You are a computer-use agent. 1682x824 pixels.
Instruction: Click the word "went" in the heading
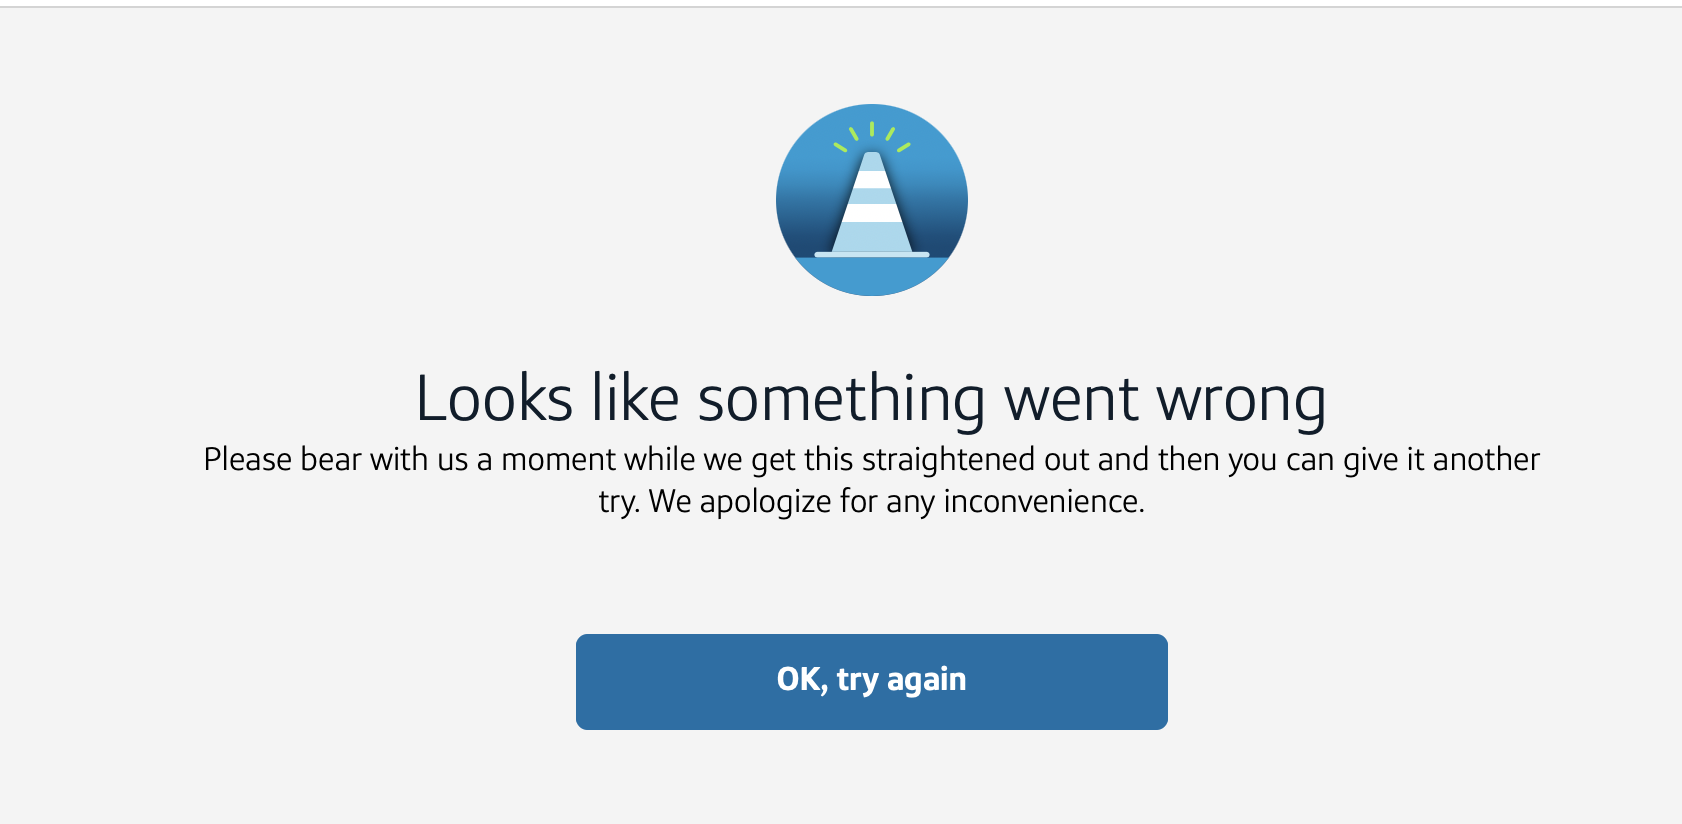[x=1071, y=400]
